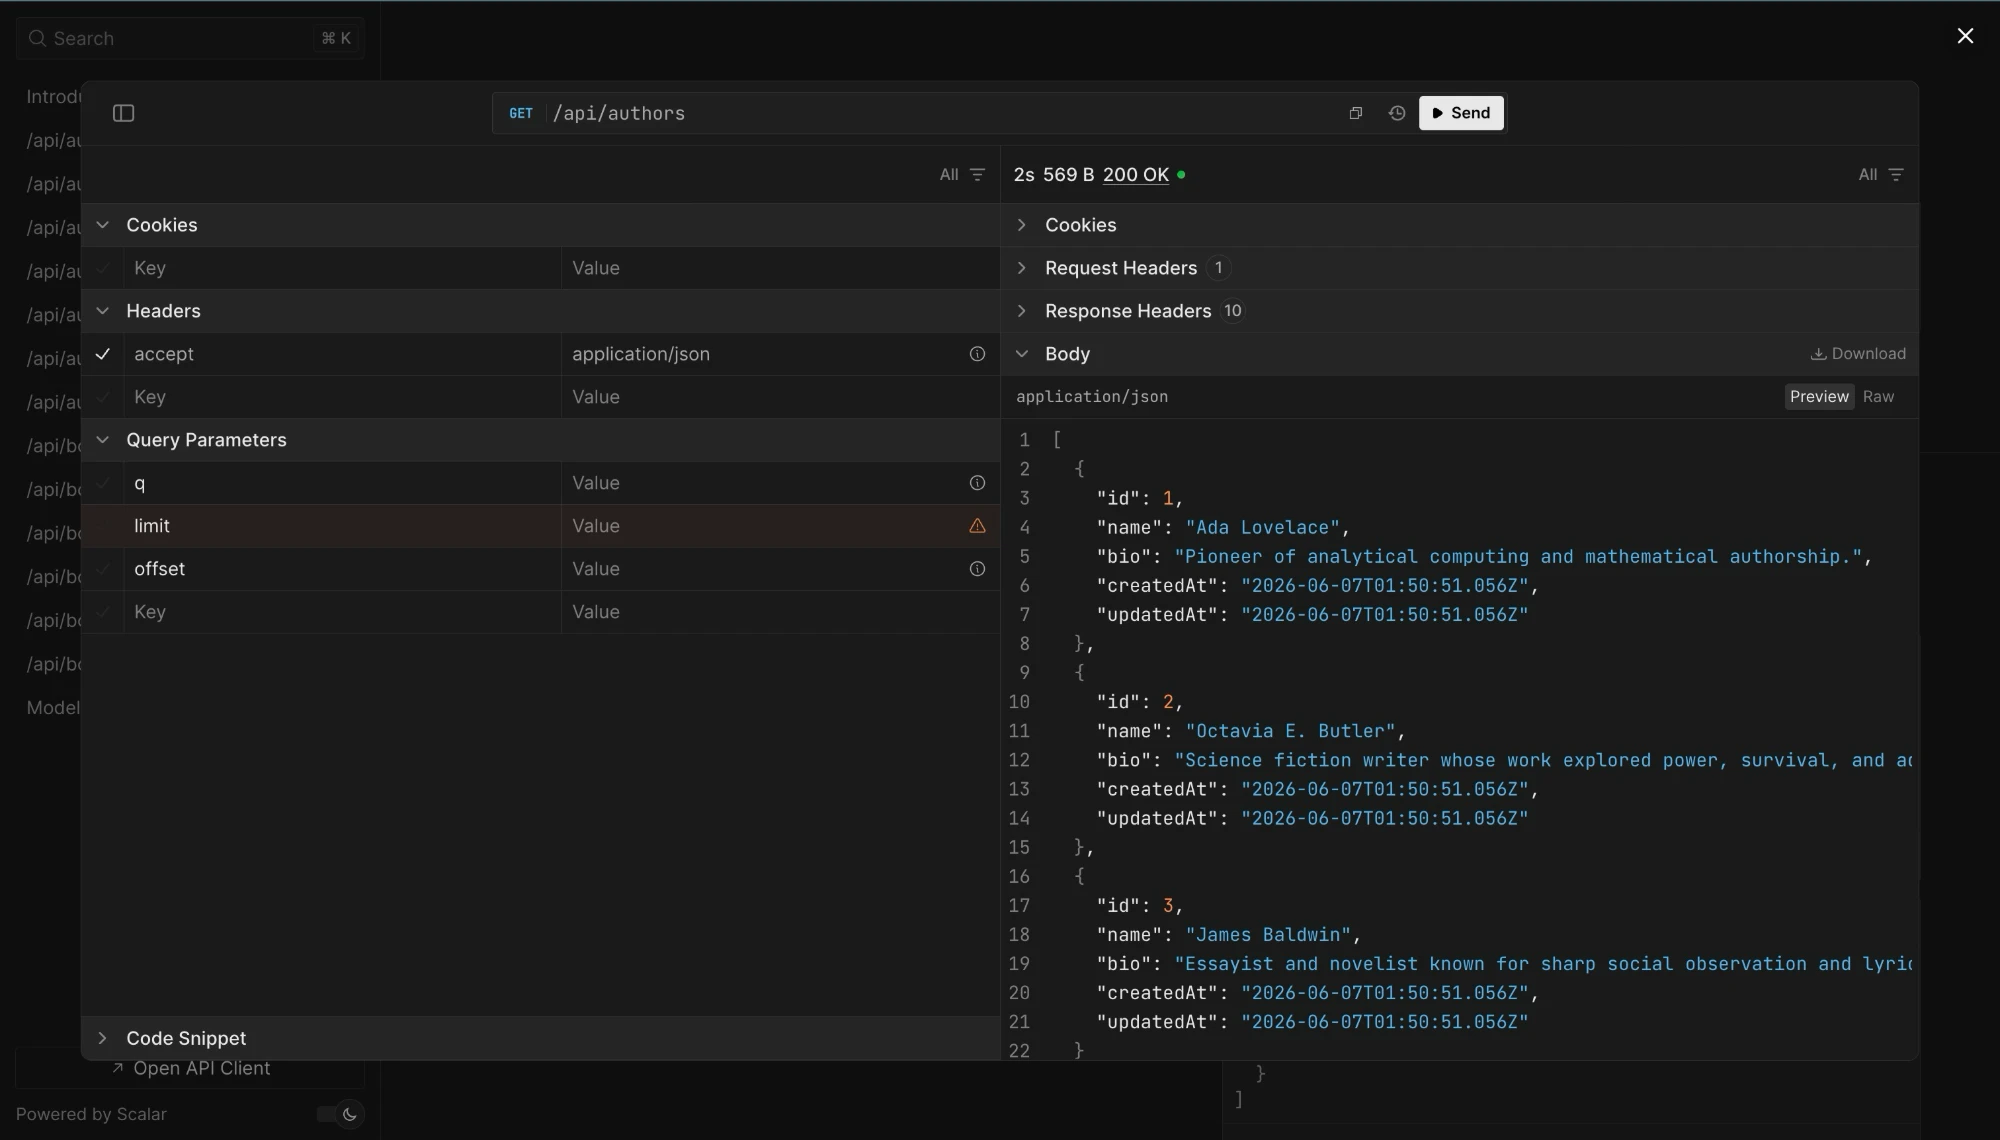
Task: Click "Octavia E. Butler" in response
Action: coord(1290,731)
